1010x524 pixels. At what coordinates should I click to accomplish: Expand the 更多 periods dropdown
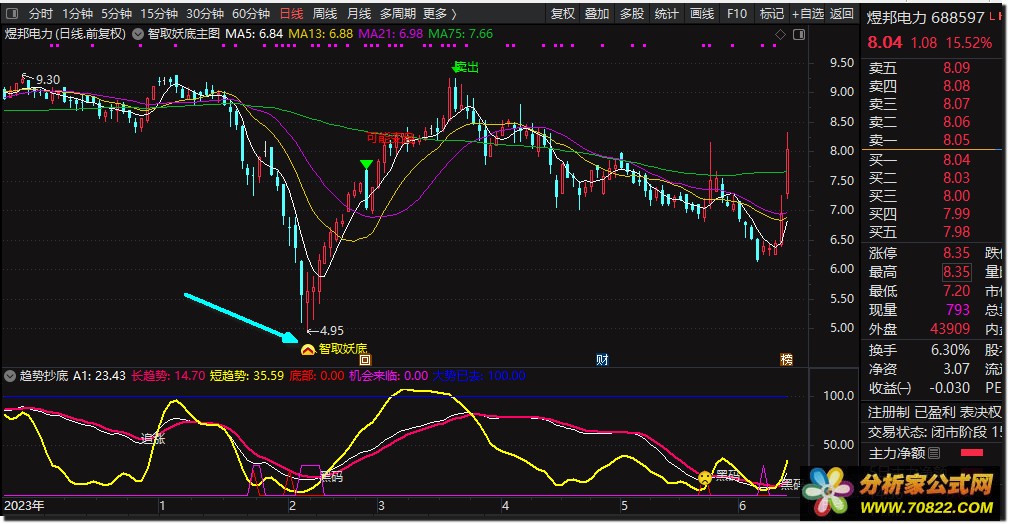pyautogui.click(x=439, y=14)
